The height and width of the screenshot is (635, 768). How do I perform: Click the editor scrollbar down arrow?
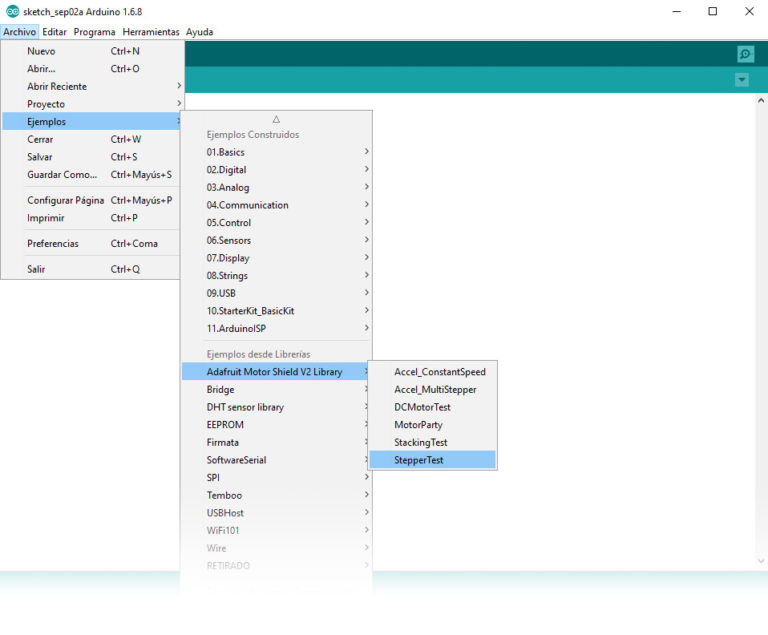tap(759, 562)
